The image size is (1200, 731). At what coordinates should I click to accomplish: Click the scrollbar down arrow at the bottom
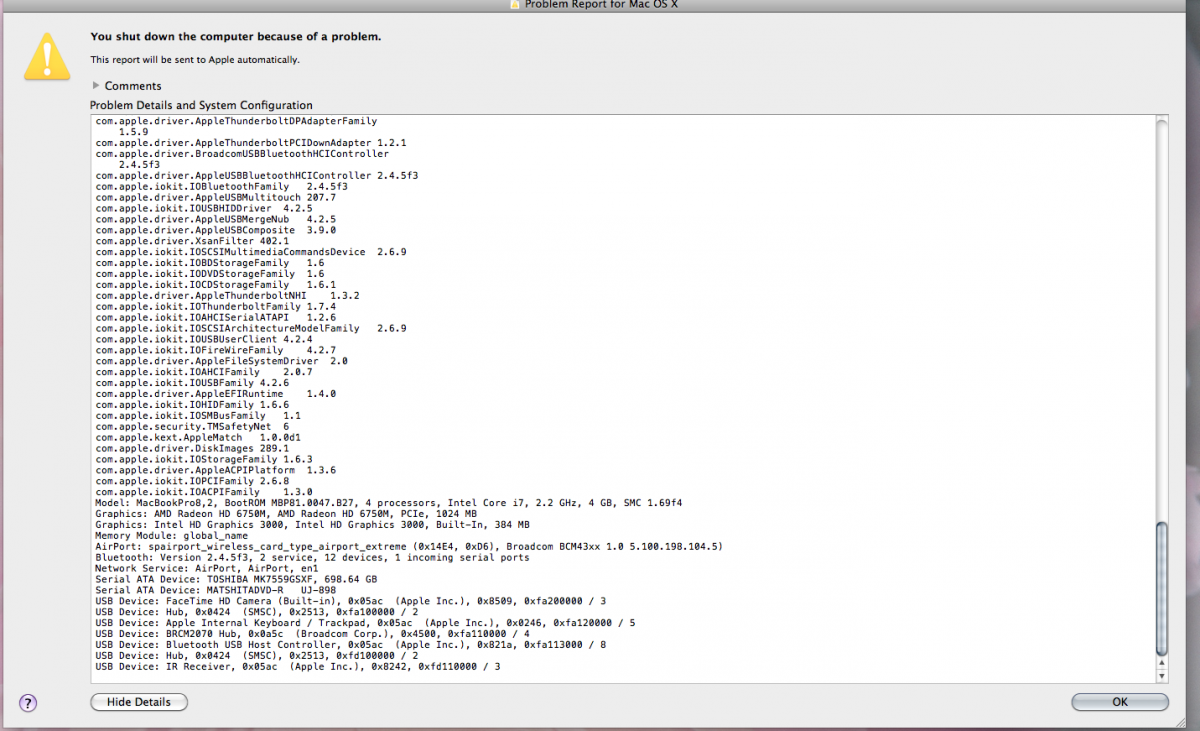click(x=1161, y=676)
